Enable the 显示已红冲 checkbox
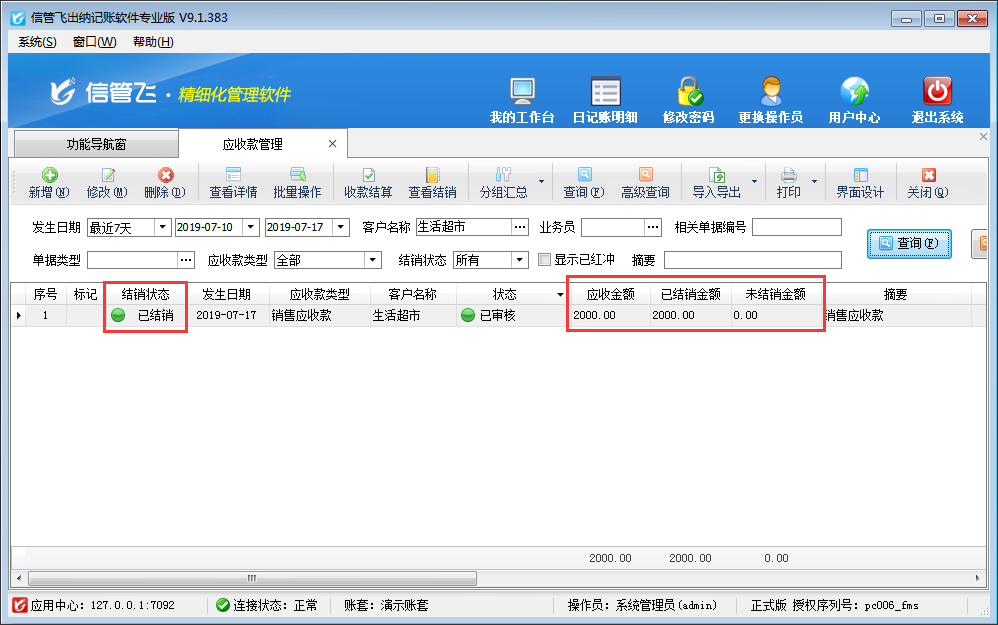This screenshot has height=625, width=998. click(545, 260)
